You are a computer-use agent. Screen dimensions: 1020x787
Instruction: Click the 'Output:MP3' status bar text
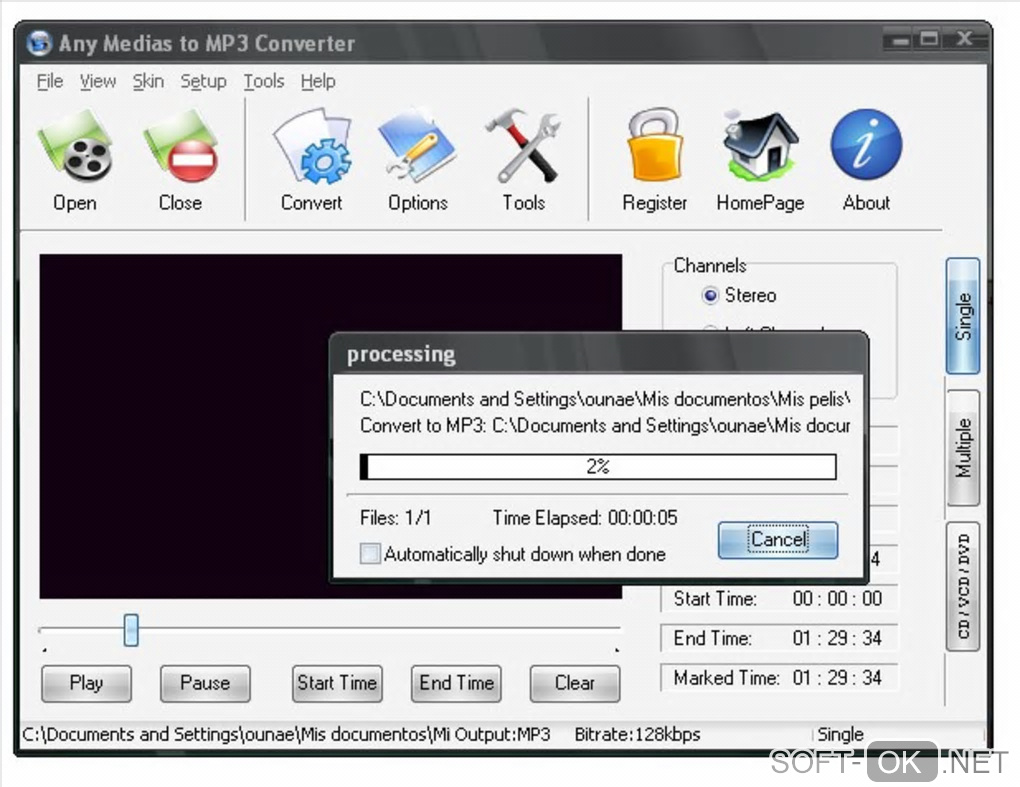(502, 735)
